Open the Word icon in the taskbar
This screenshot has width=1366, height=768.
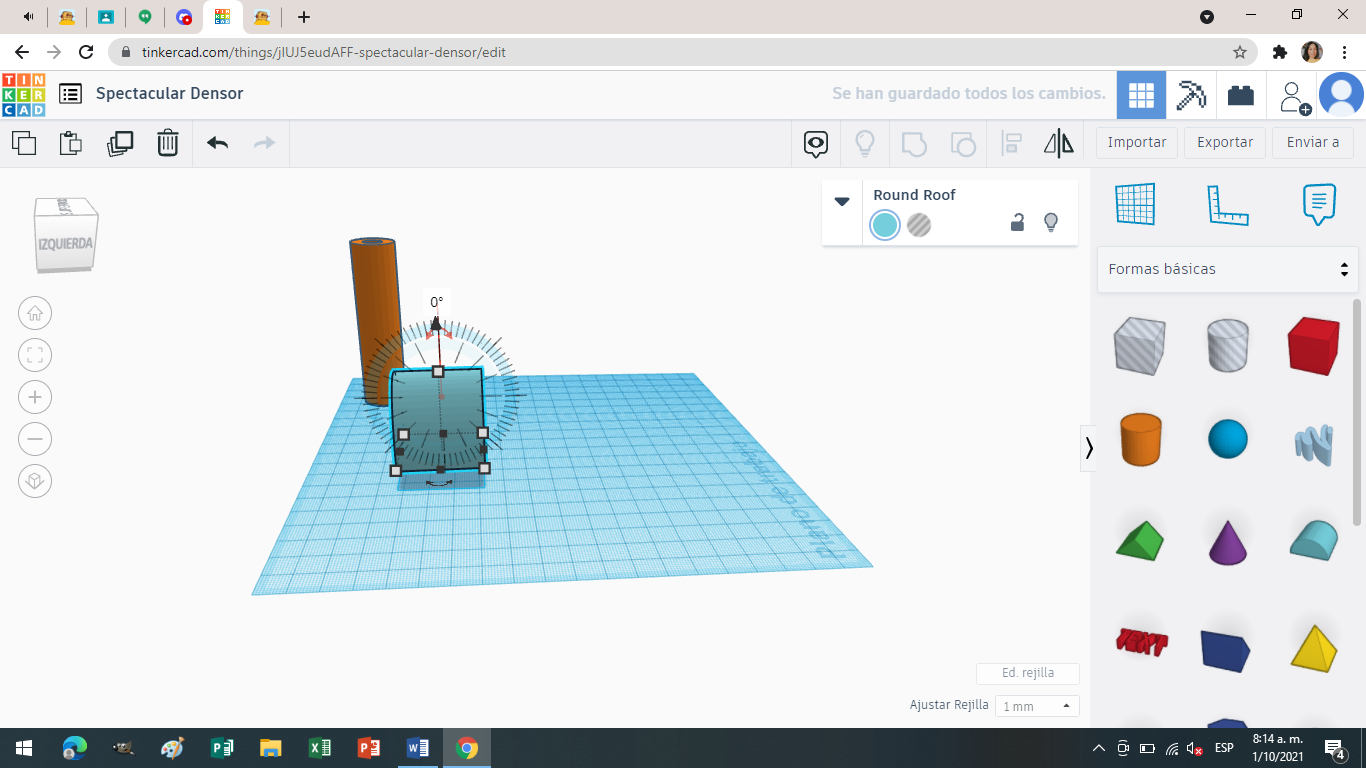pos(418,747)
